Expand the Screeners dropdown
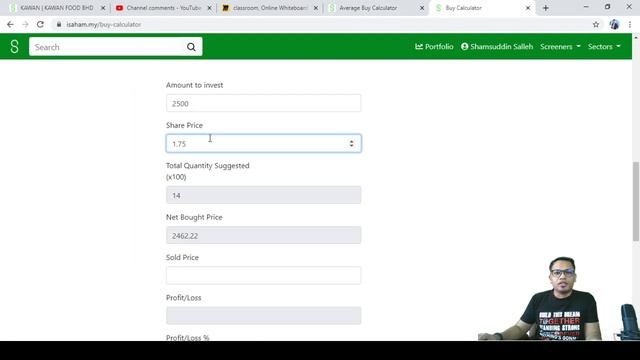 coord(560,47)
